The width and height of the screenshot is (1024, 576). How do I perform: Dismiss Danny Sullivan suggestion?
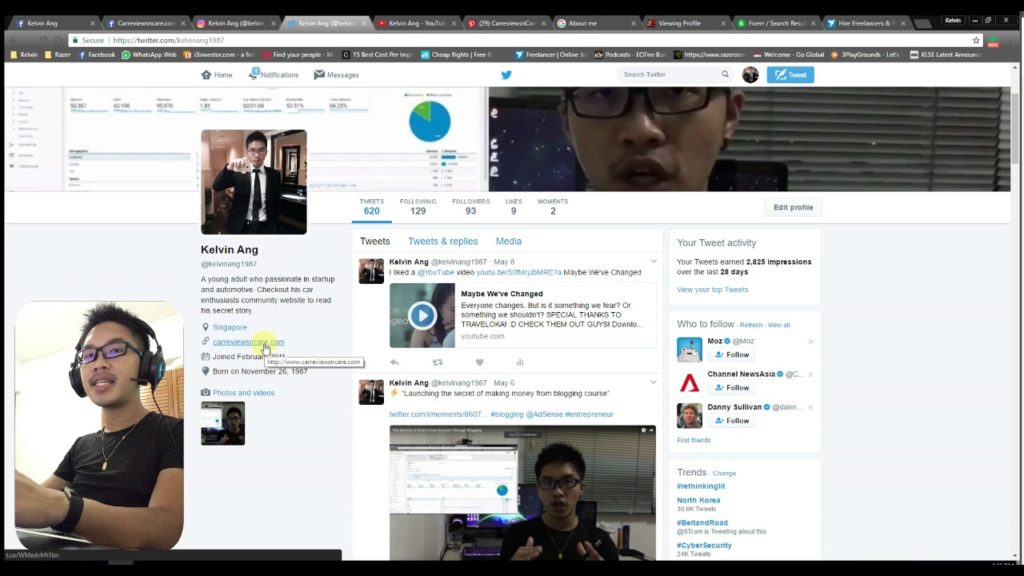[810, 408]
